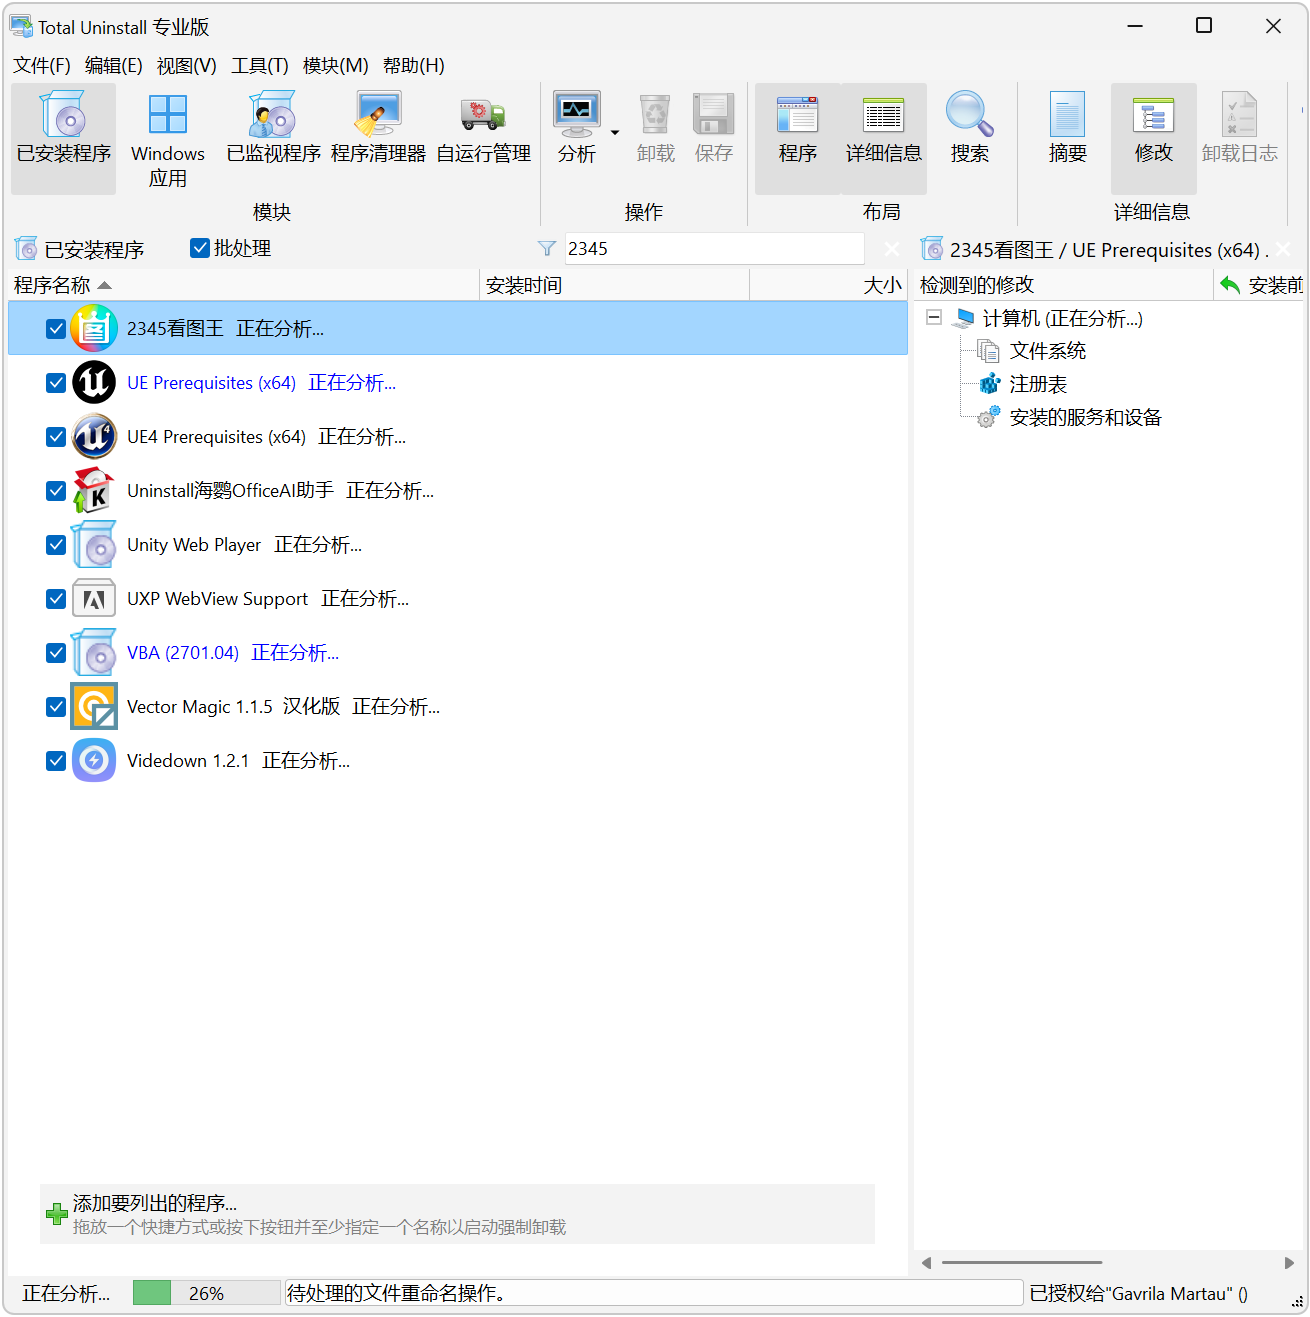Clear the filter search box
Image resolution: width=1310 pixels, height=1317 pixels.
[x=892, y=248]
